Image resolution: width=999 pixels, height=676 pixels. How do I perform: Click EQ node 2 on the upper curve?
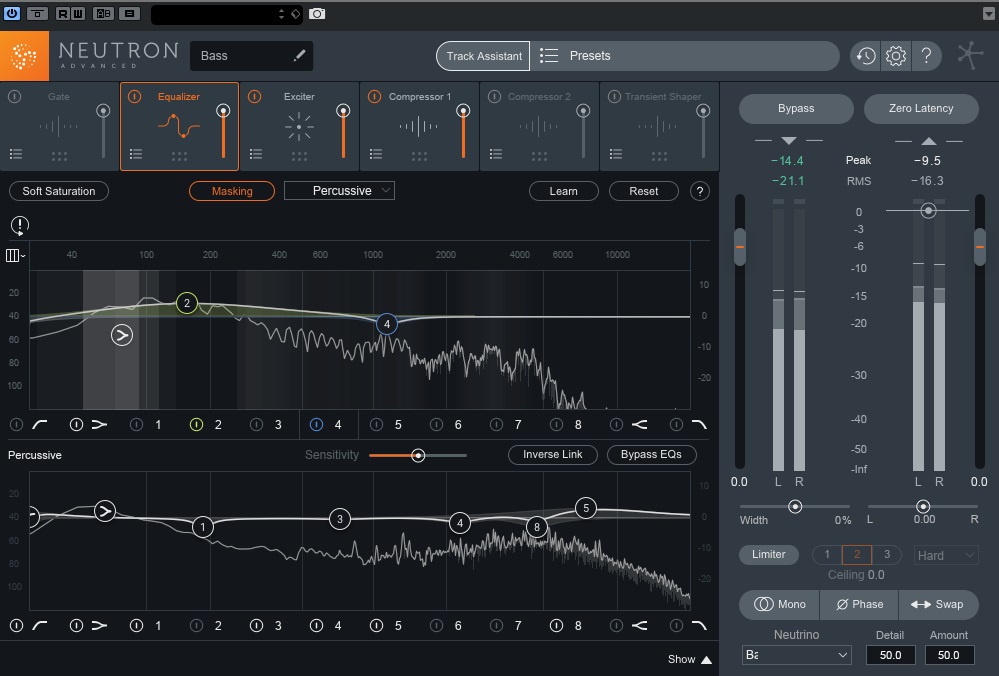pos(187,303)
